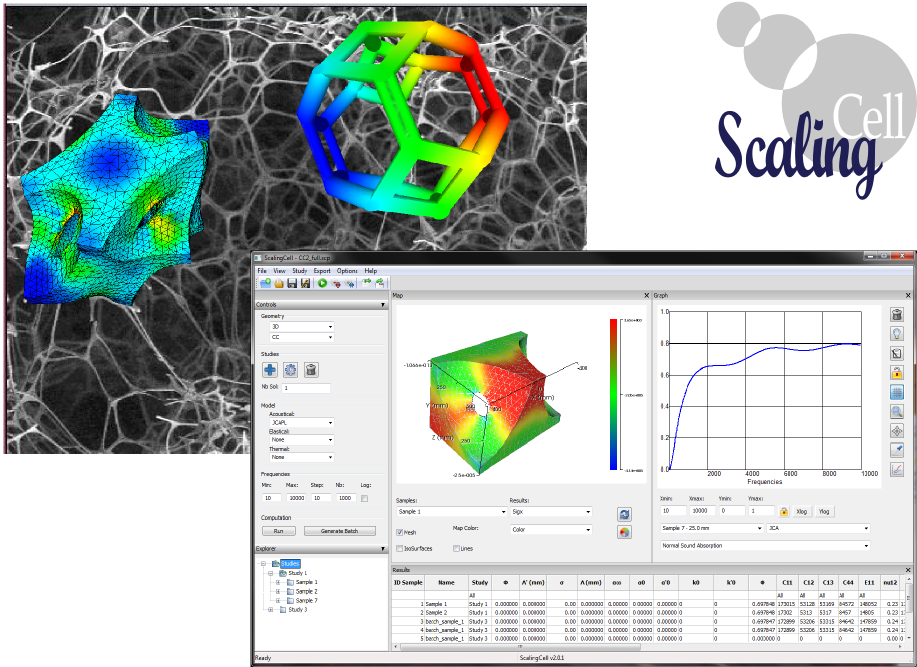Click the open project toolbar icon

click(279, 284)
